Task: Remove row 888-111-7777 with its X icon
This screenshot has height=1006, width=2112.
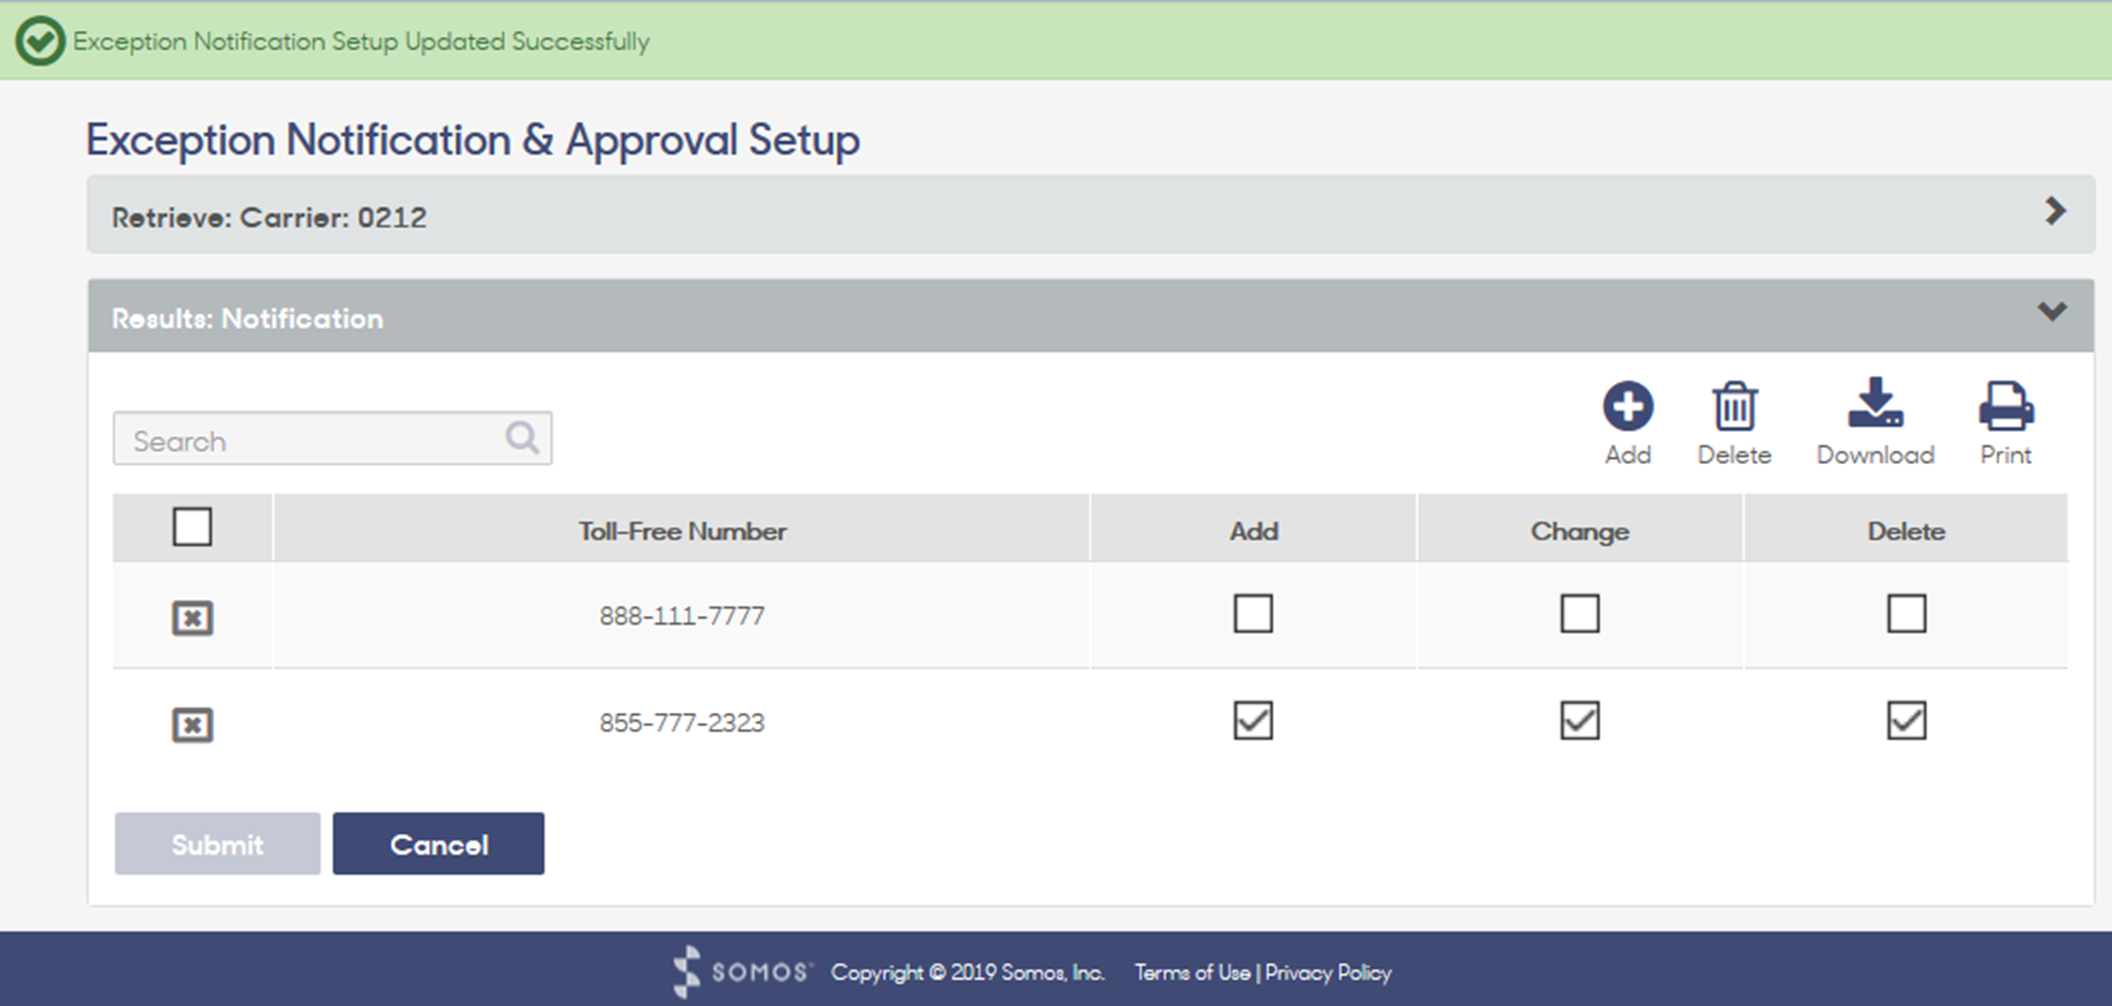Action: tap(192, 618)
